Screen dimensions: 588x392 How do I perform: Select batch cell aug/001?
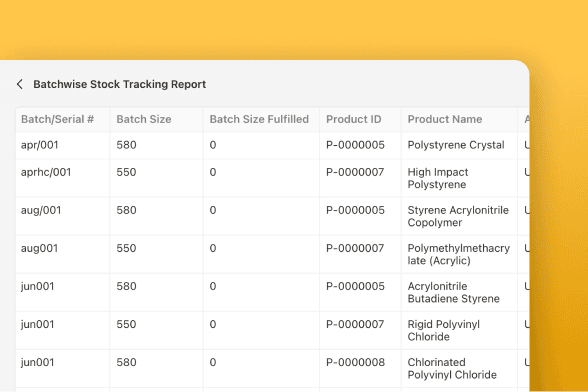click(x=41, y=210)
